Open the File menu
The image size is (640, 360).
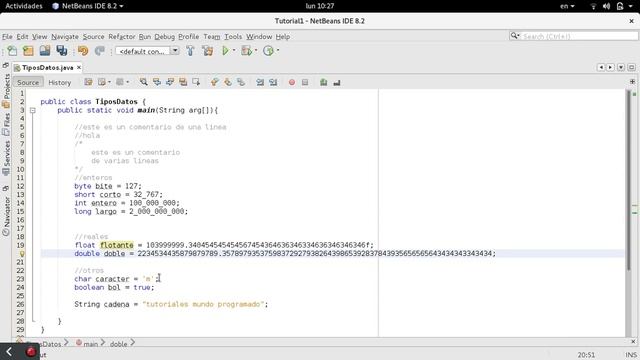[7, 37]
